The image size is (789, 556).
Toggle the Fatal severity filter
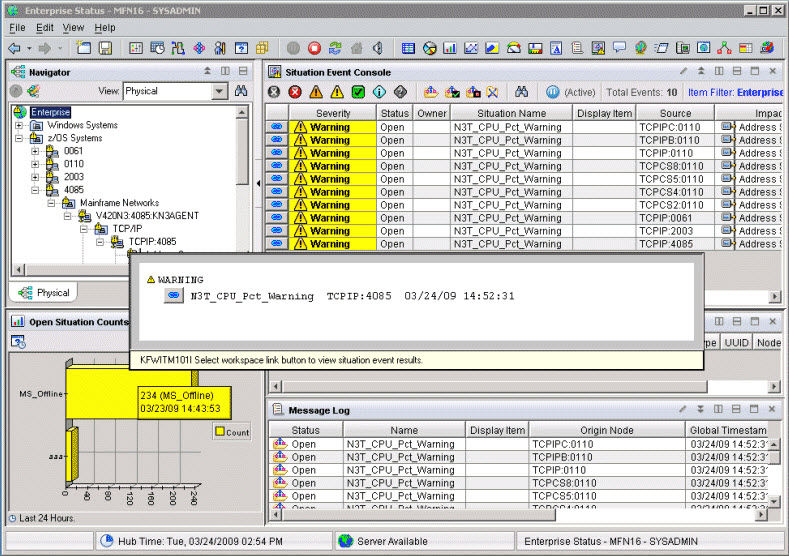[274, 92]
